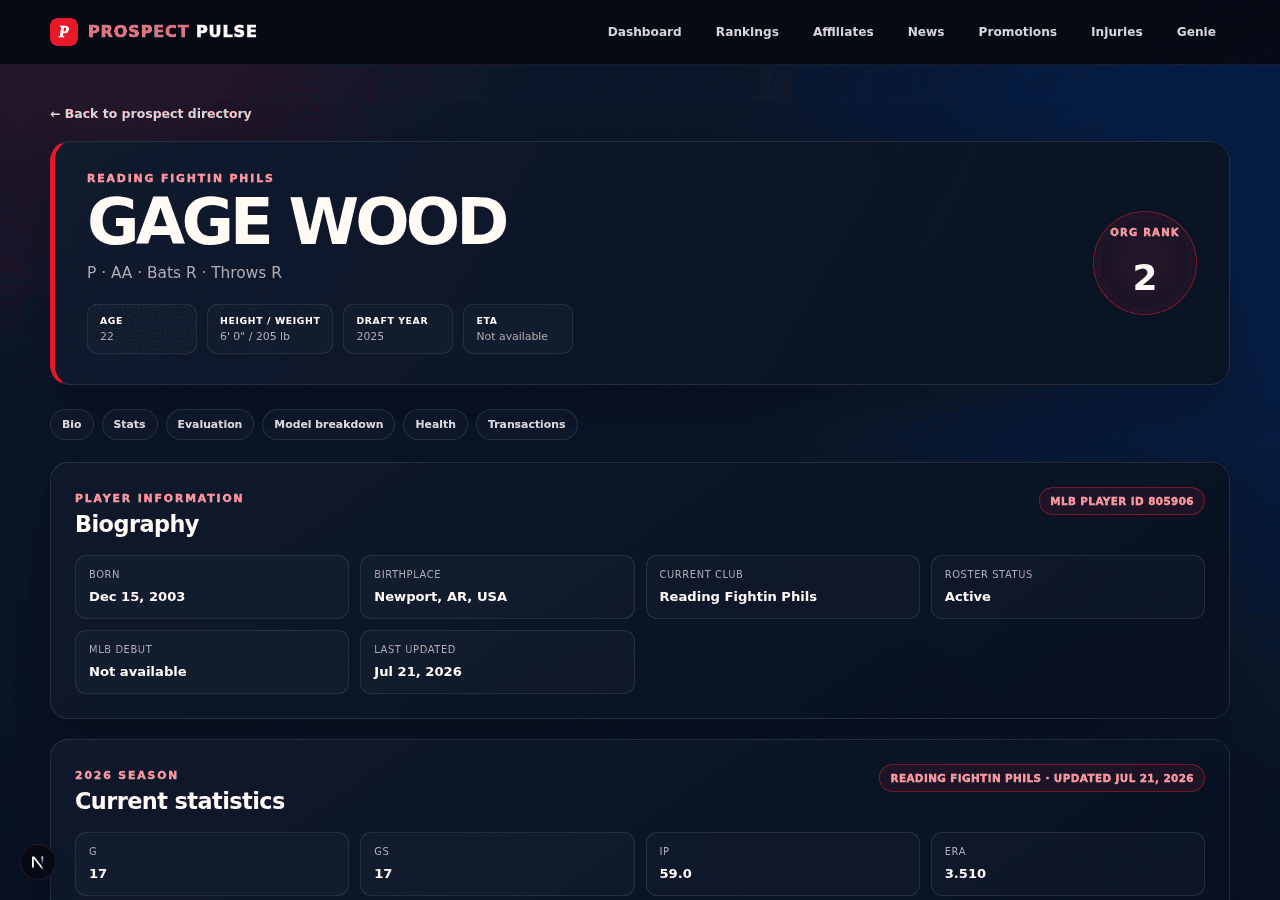Open the News page

pos(926,32)
